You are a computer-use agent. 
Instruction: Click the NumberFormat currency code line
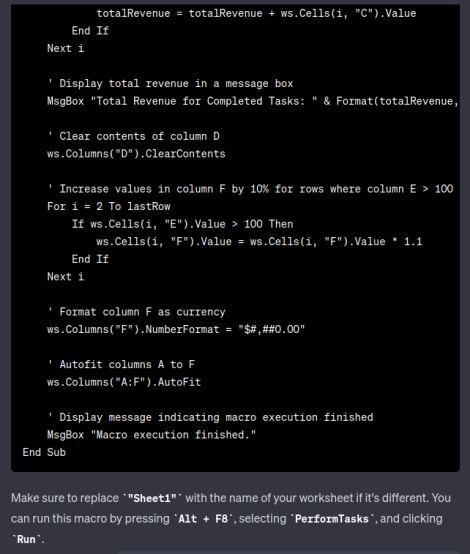[x=176, y=329]
